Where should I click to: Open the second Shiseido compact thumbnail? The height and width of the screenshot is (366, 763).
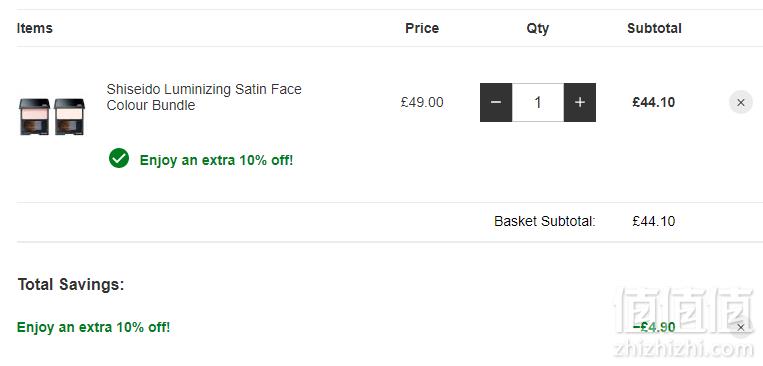(x=70, y=117)
